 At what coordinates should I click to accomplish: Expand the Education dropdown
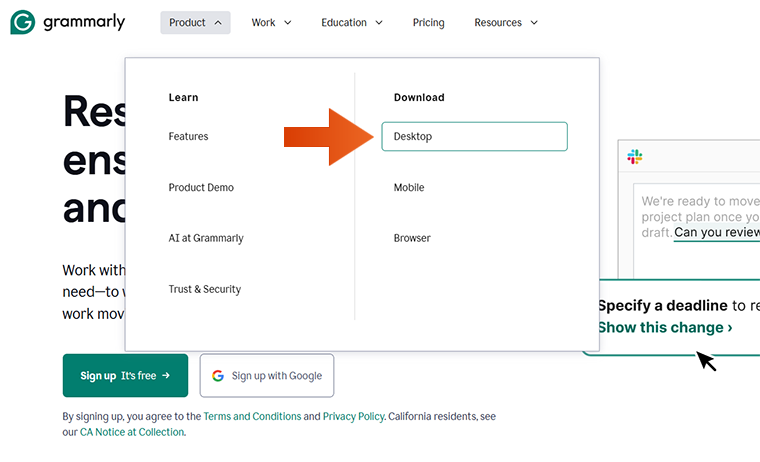(351, 23)
